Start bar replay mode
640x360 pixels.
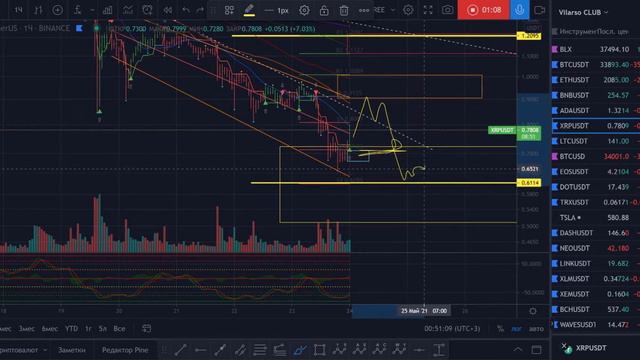(x=167, y=10)
